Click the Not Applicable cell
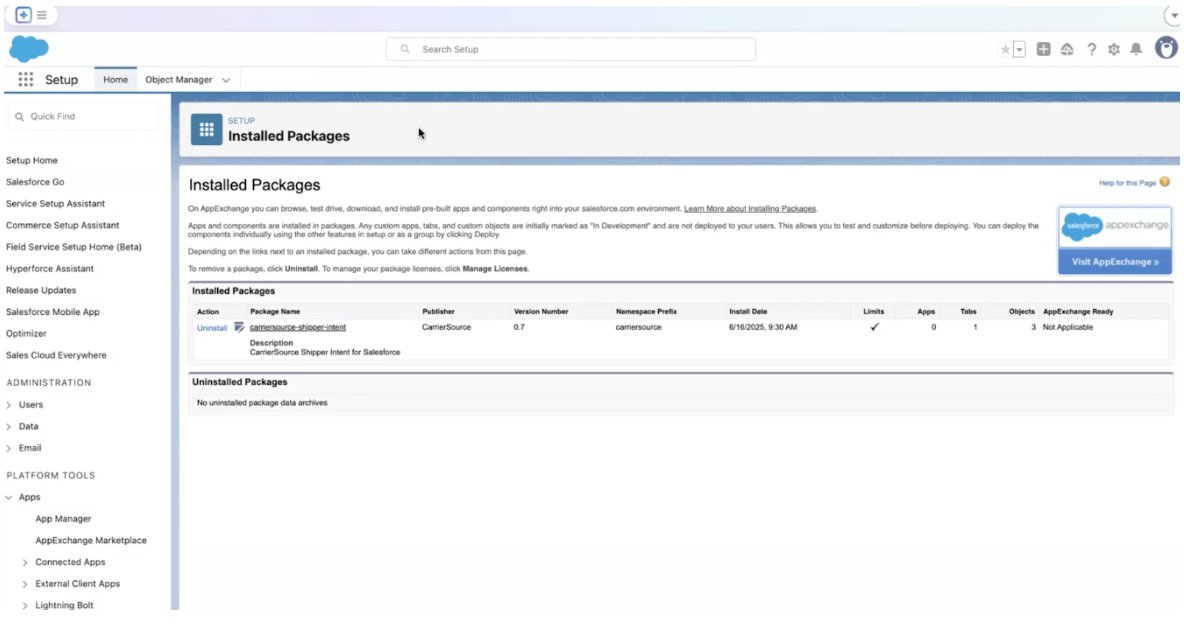The width and height of the screenshot is (1184, 628). click(1068, 328)
